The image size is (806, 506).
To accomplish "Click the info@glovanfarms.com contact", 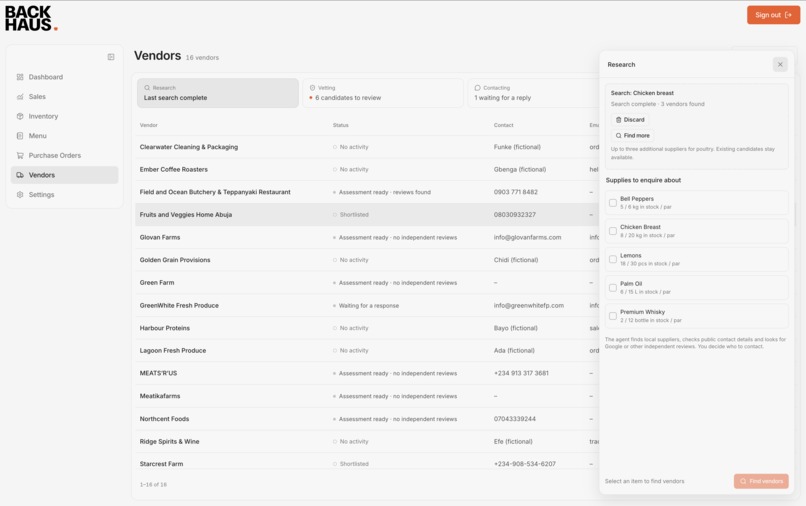I will [x=527, y=238].
